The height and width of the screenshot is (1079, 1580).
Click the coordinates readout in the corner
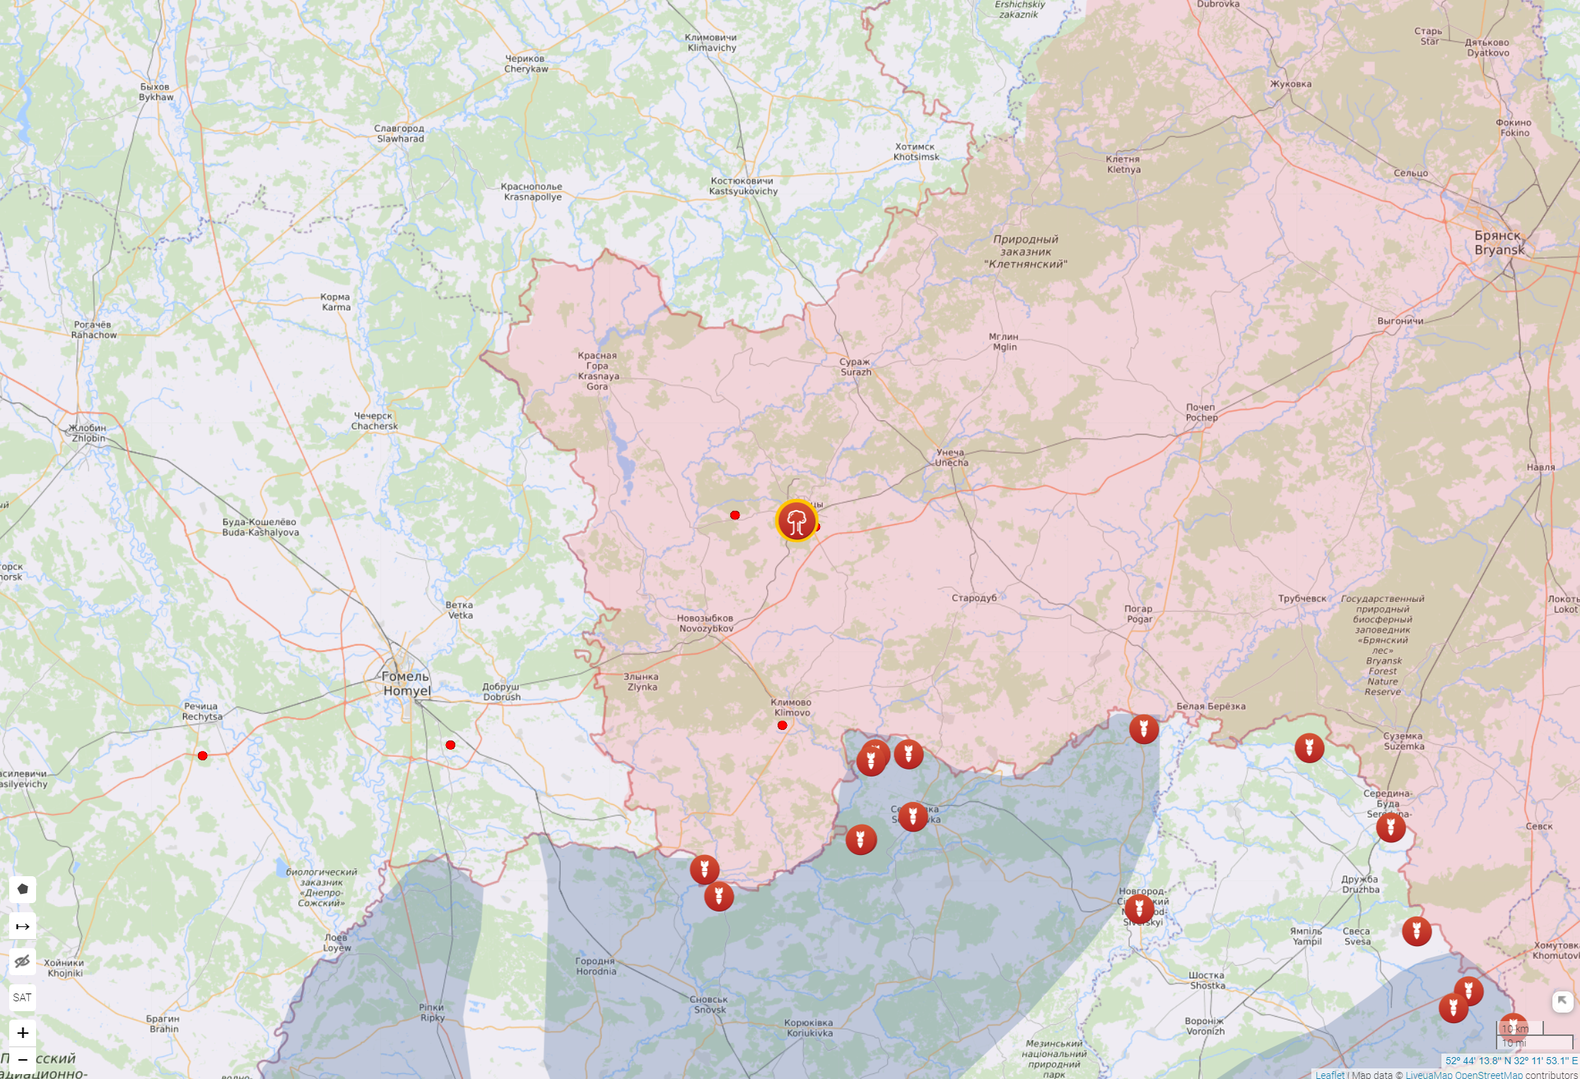coord(1510,1061)
